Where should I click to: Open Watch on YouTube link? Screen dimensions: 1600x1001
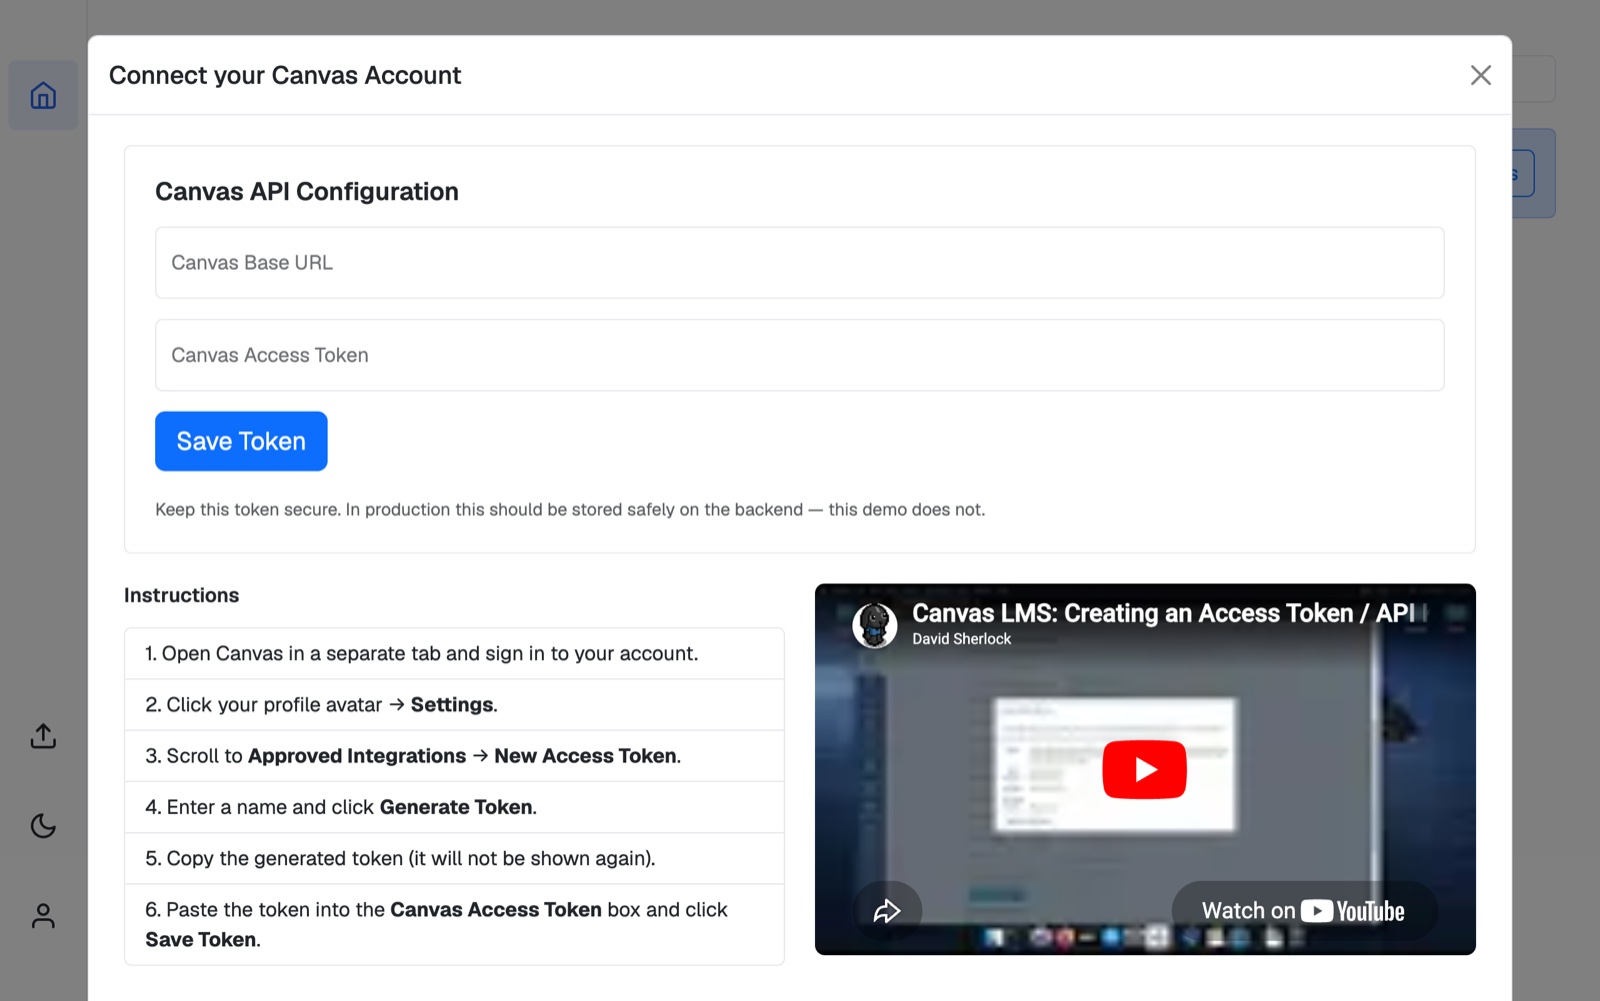pos(1304,911)
